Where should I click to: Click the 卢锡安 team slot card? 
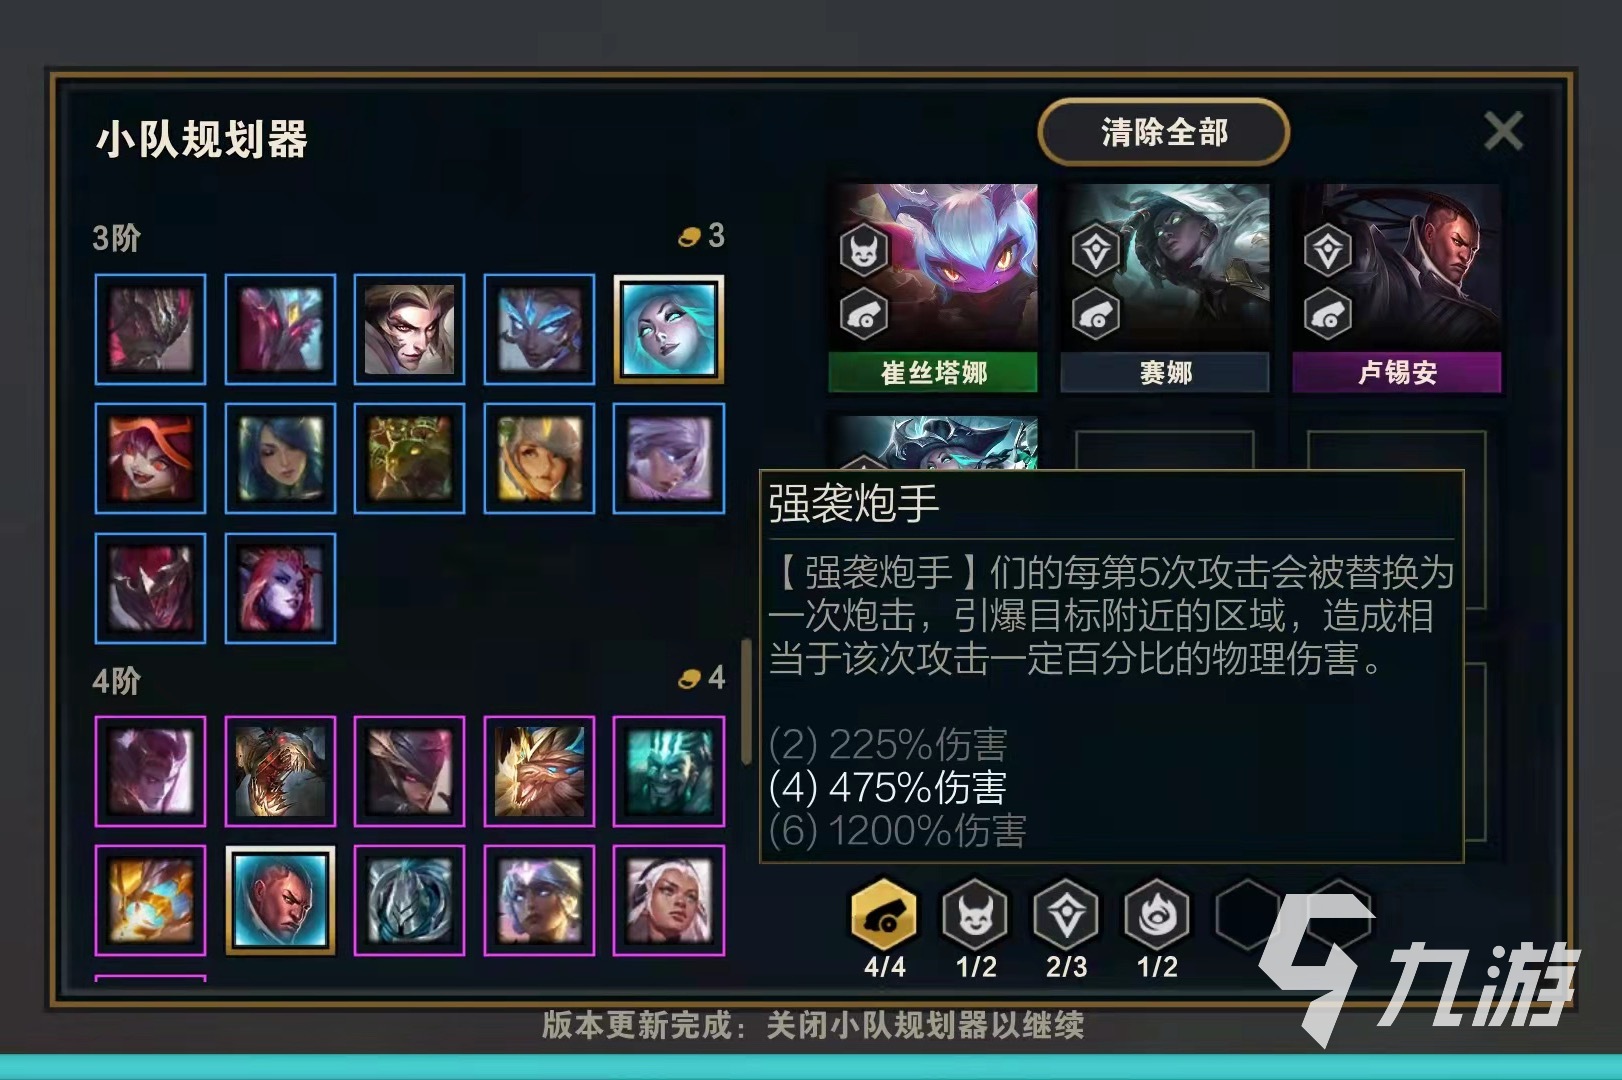(x=1397, y=288)
